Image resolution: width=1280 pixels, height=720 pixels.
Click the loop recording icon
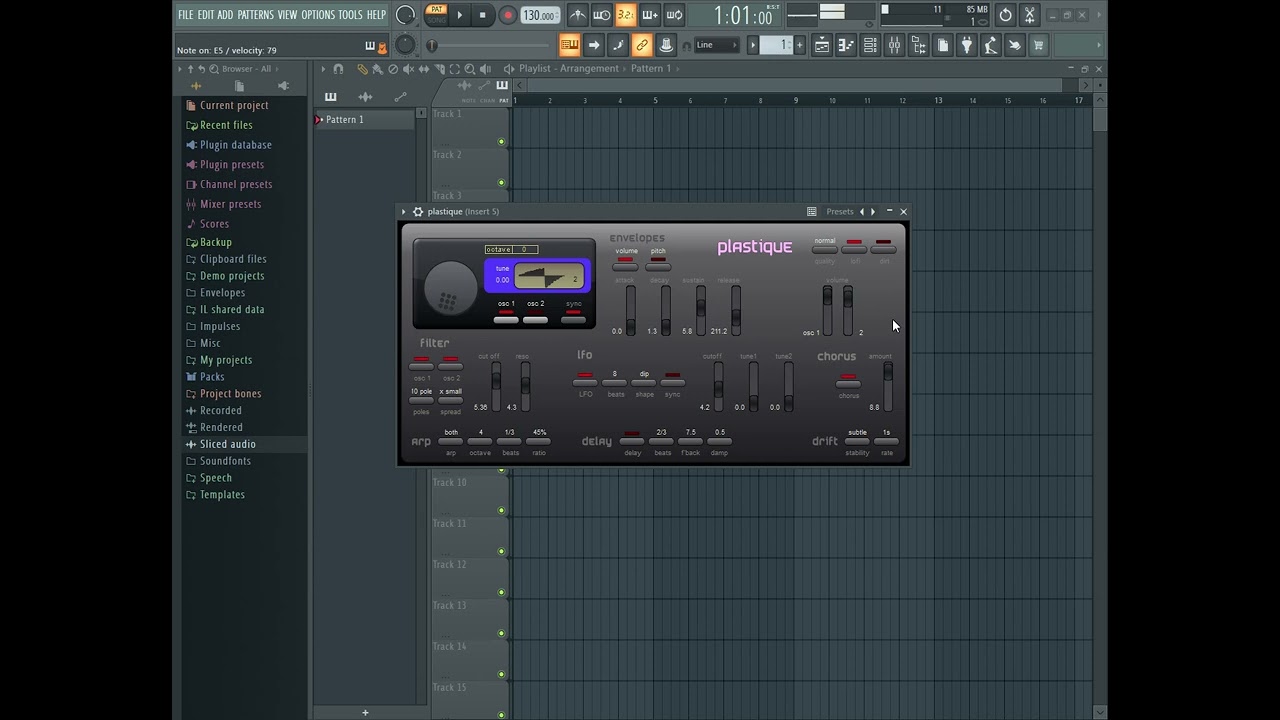click(x=675, y=15)
